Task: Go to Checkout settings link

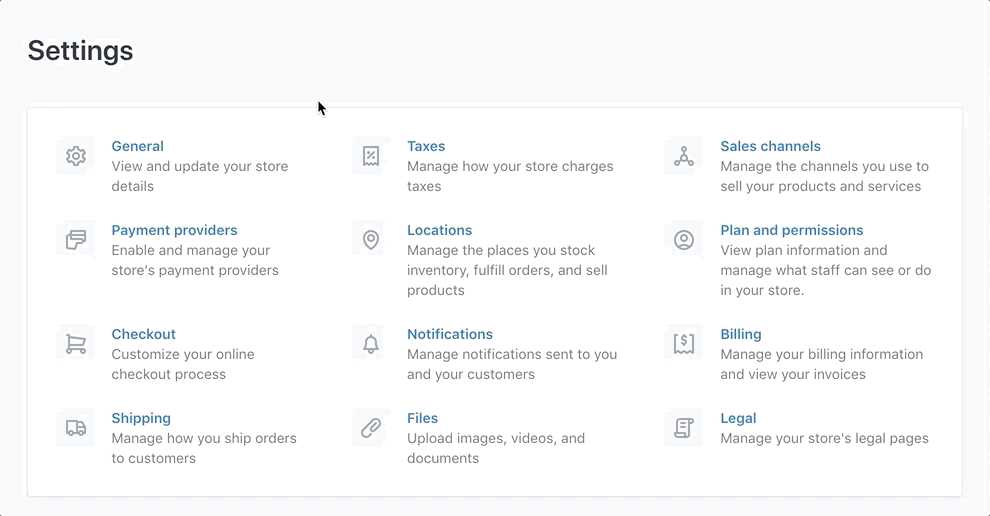Action: coord(143,334)
